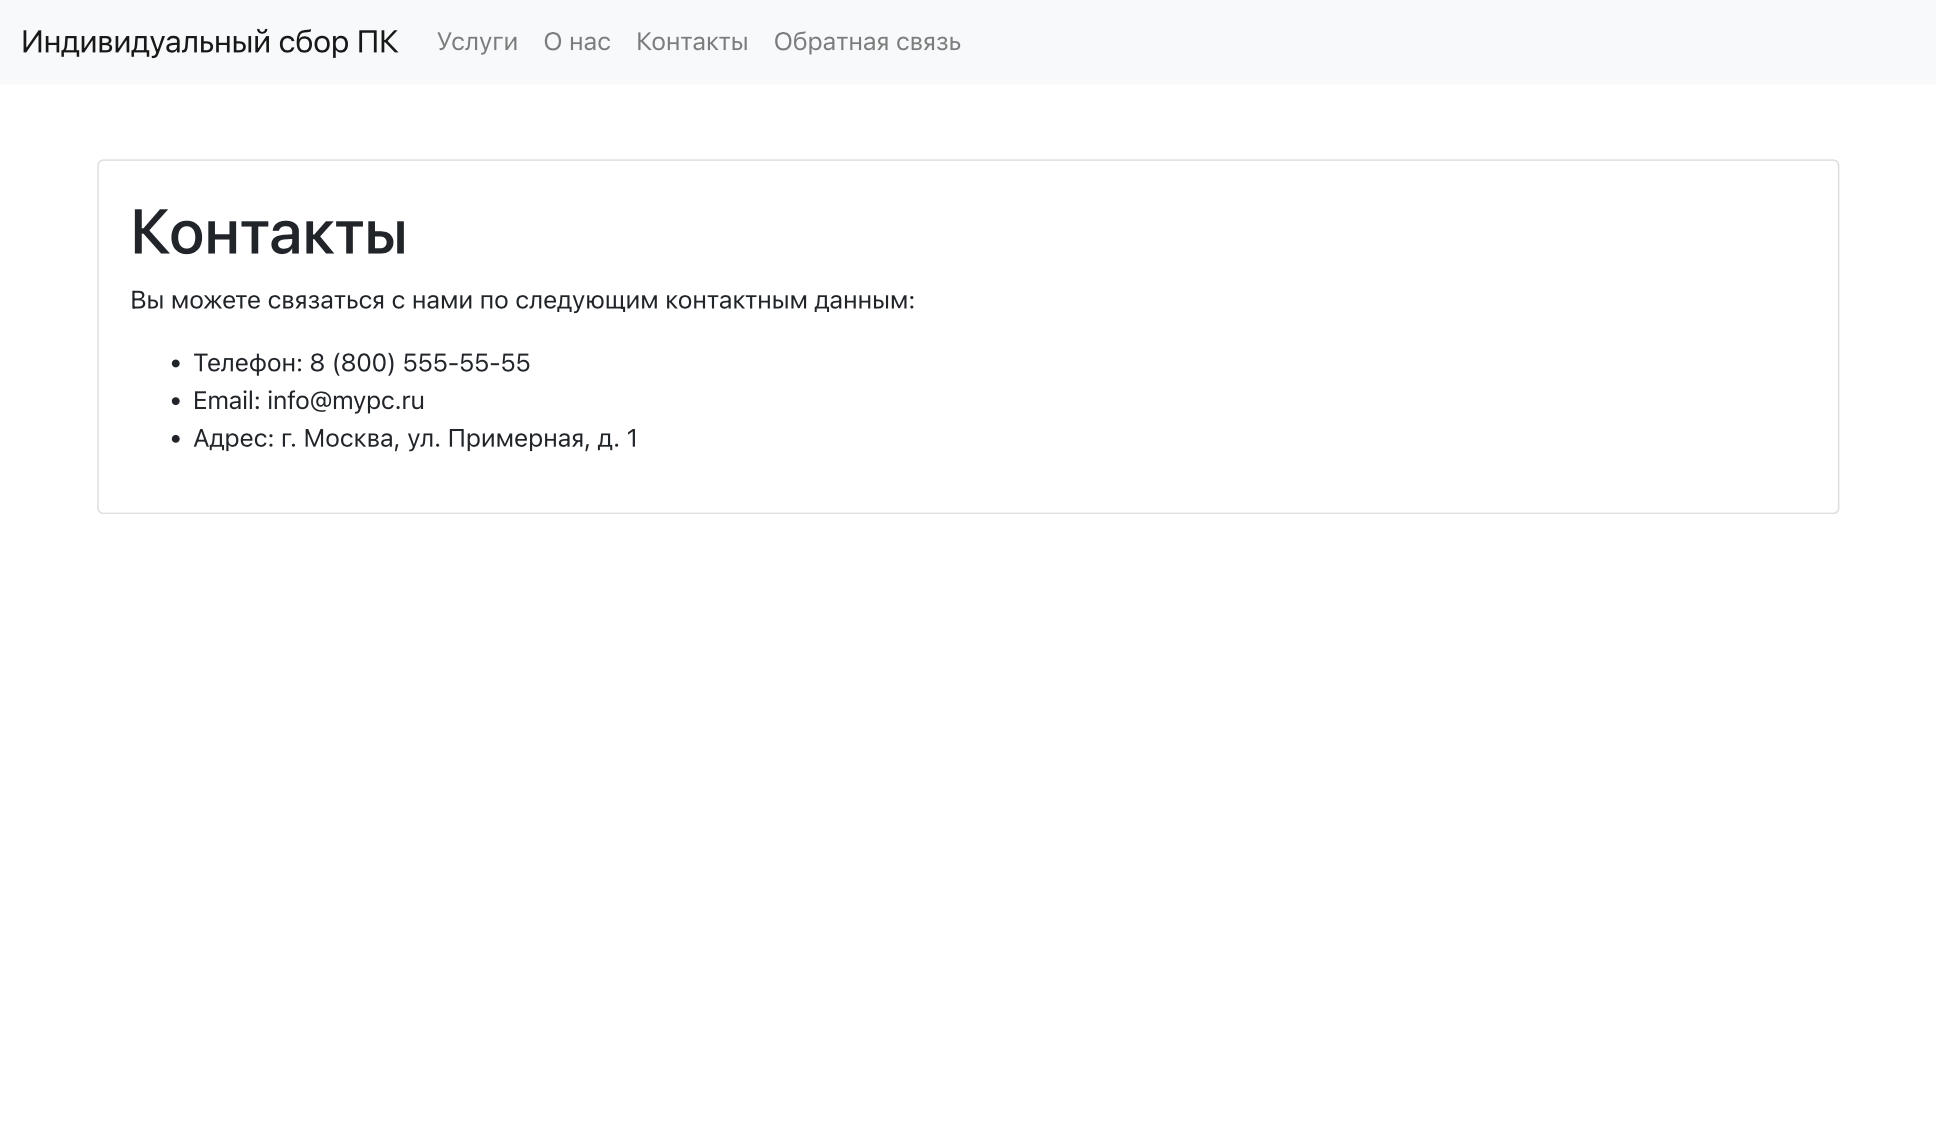This screenshot has width=1936, height=1134.
Task: Click the phone number 8 (800) 555-55-55
Action: pyautogui.click(x=421, y=363)
